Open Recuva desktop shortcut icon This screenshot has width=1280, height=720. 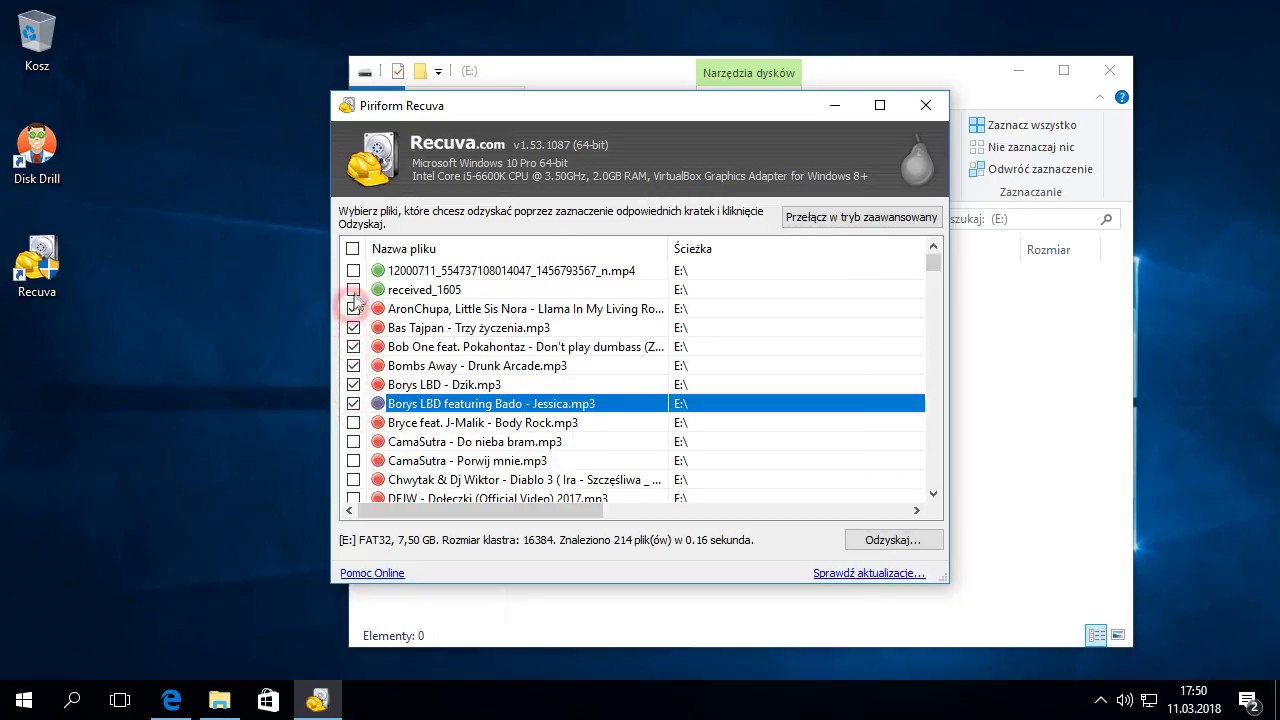coord(37,267)
